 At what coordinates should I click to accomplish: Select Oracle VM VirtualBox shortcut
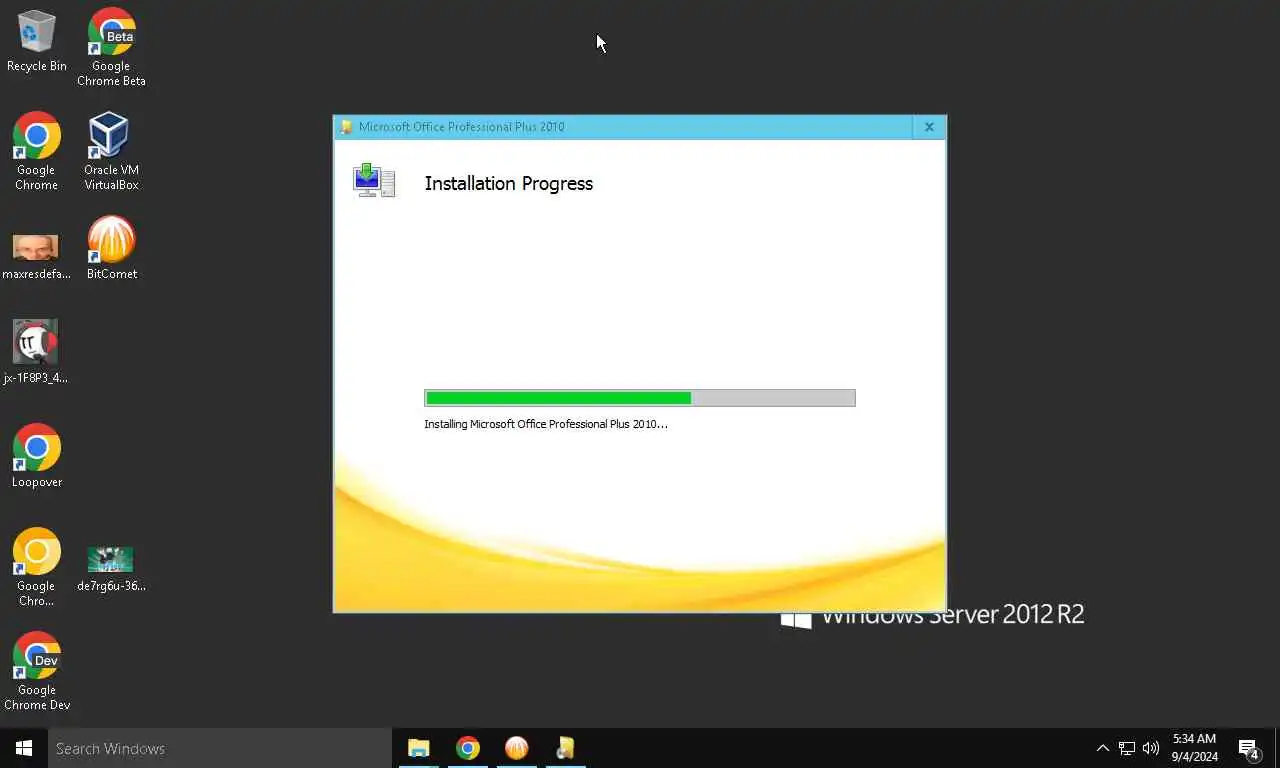pos(111,151)
